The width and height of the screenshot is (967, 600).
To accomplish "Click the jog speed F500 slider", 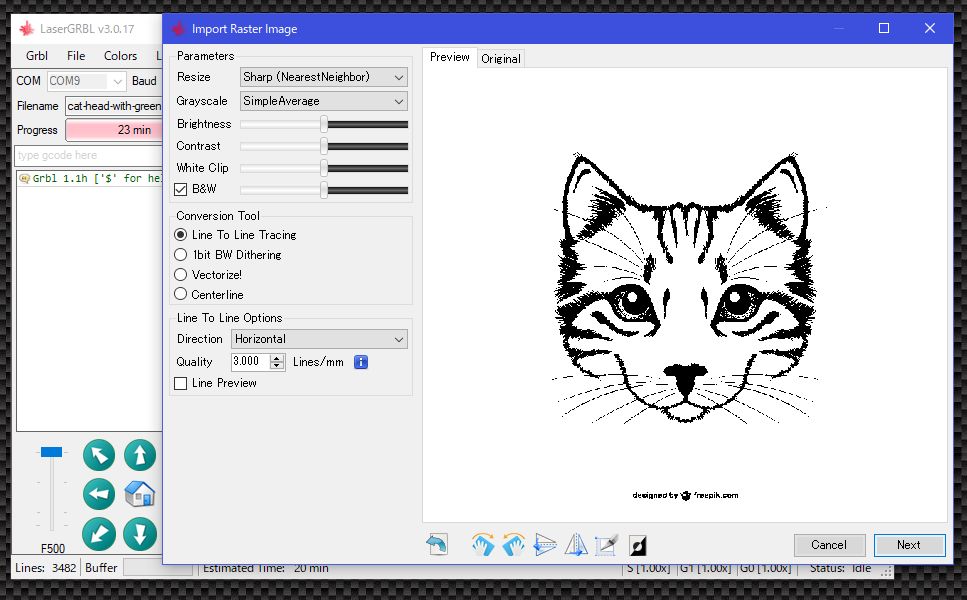I will click(51, 452).
